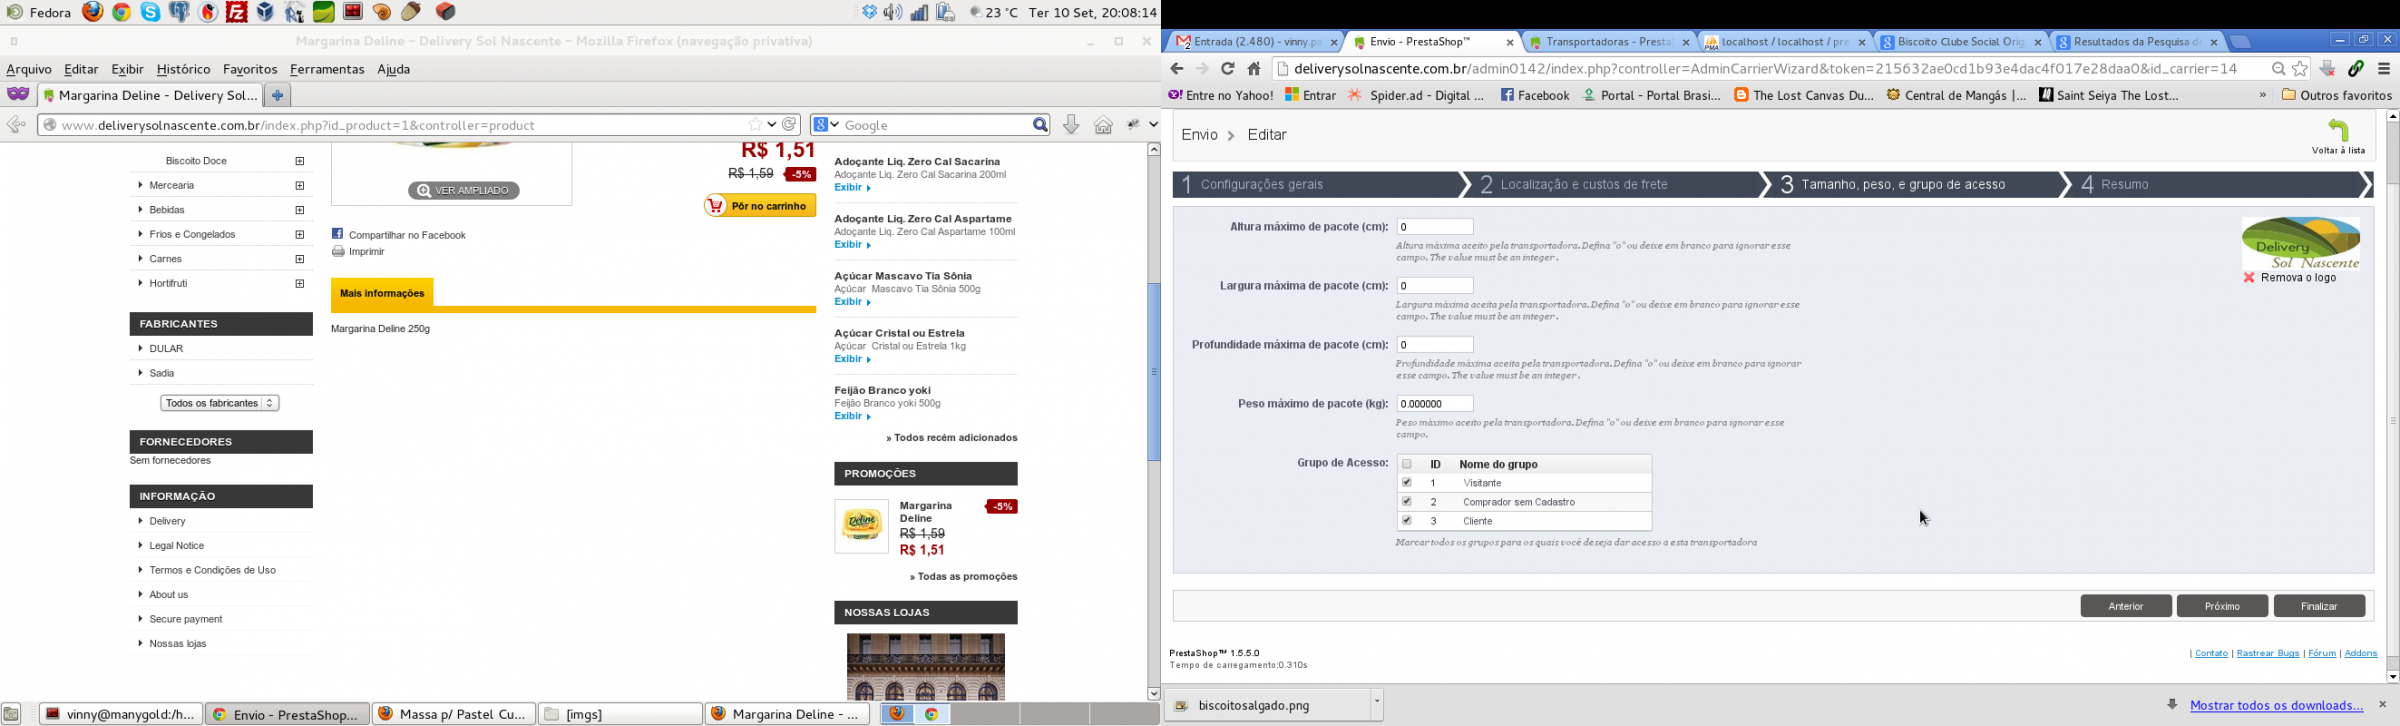Viewport: 2400px width, 726px height.
Task: Click the Firefox search magnifier icon
Action: pyautogui.click(x=1040, y=125)
